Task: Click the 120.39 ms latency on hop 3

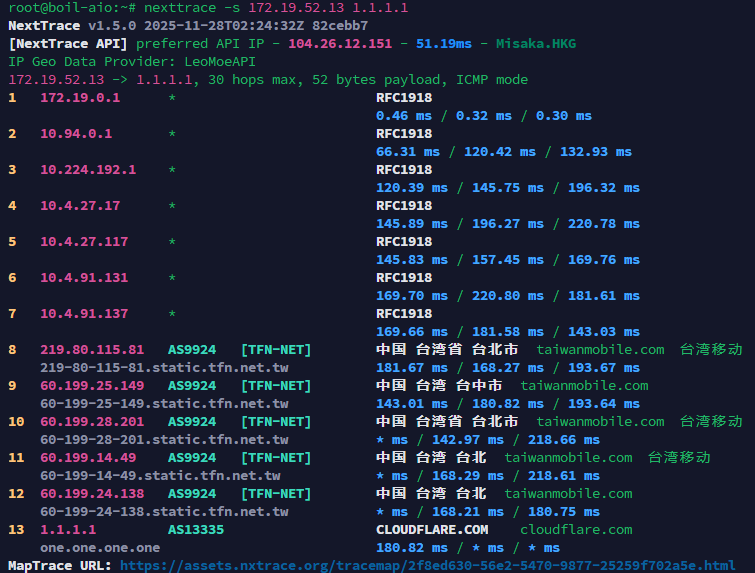Action: [412, 188]
